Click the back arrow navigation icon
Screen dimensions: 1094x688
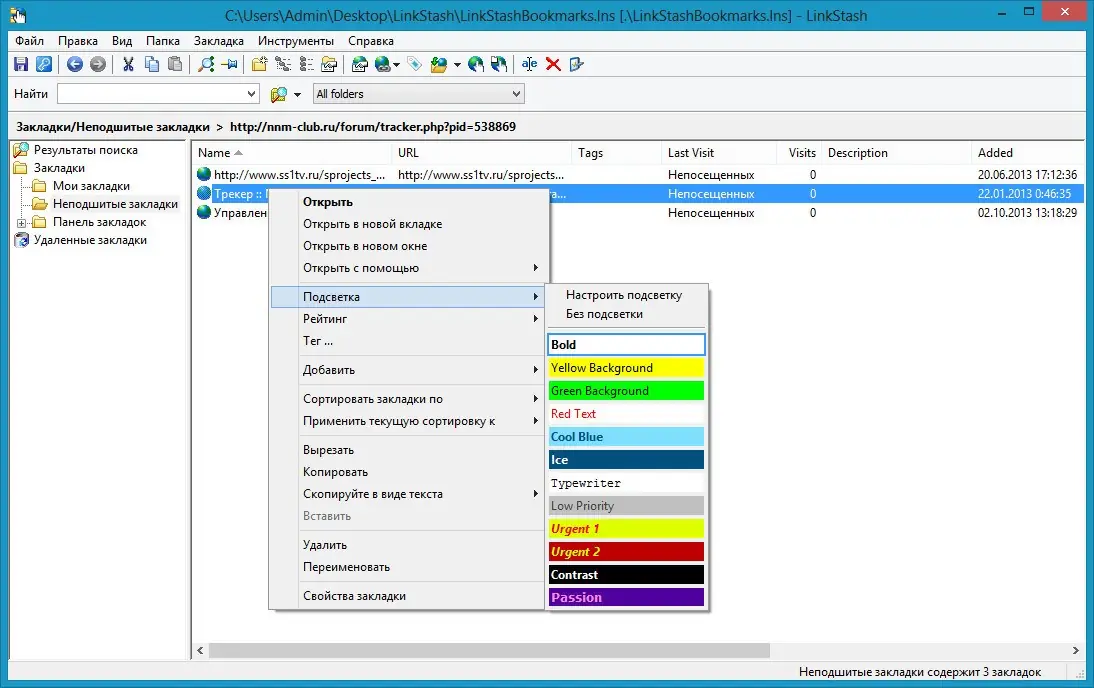pos(75,64)
